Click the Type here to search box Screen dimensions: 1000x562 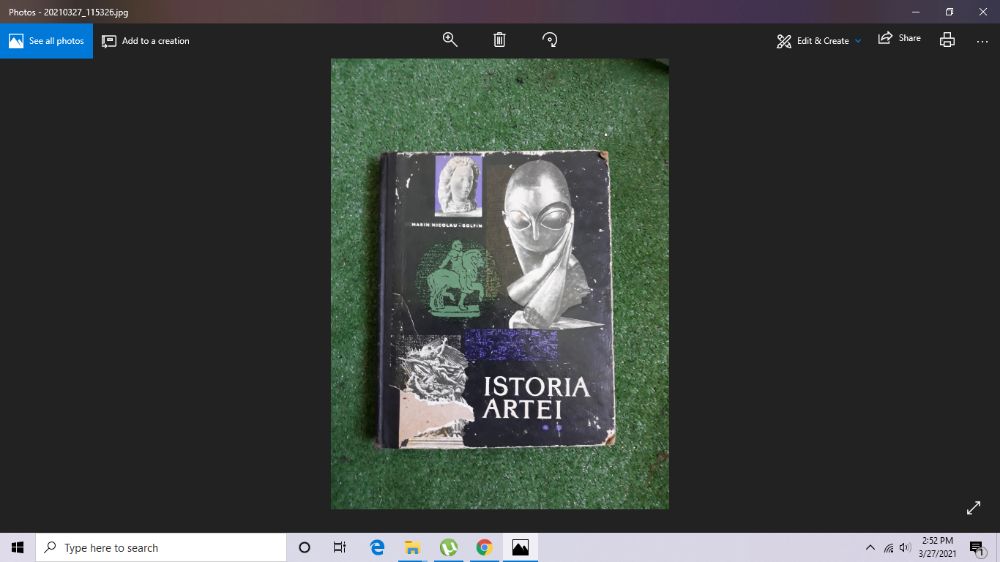tap(161, 547)
